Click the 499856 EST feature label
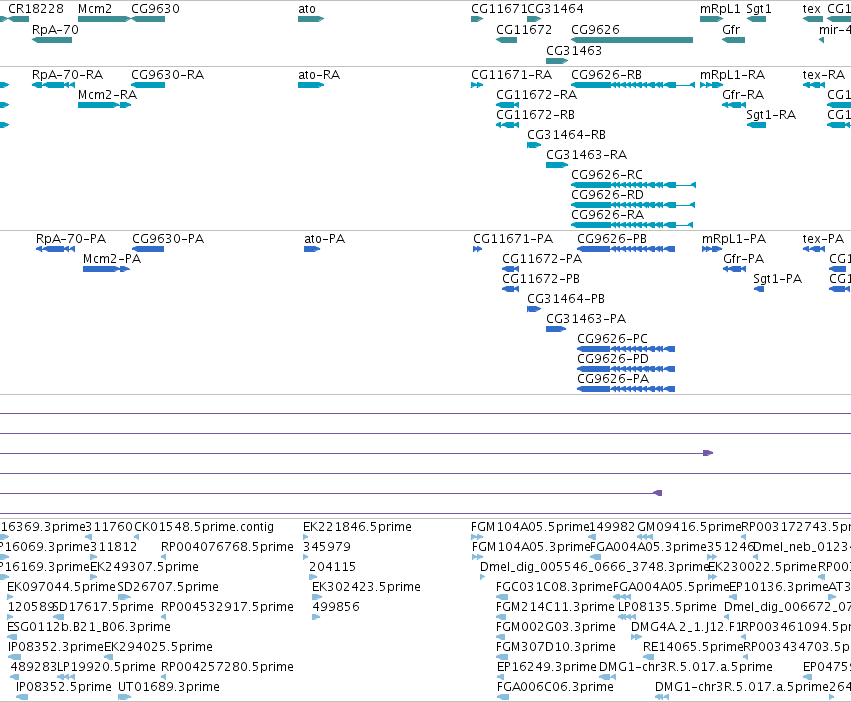Screen dimensions: 851x702 (336, 606)
